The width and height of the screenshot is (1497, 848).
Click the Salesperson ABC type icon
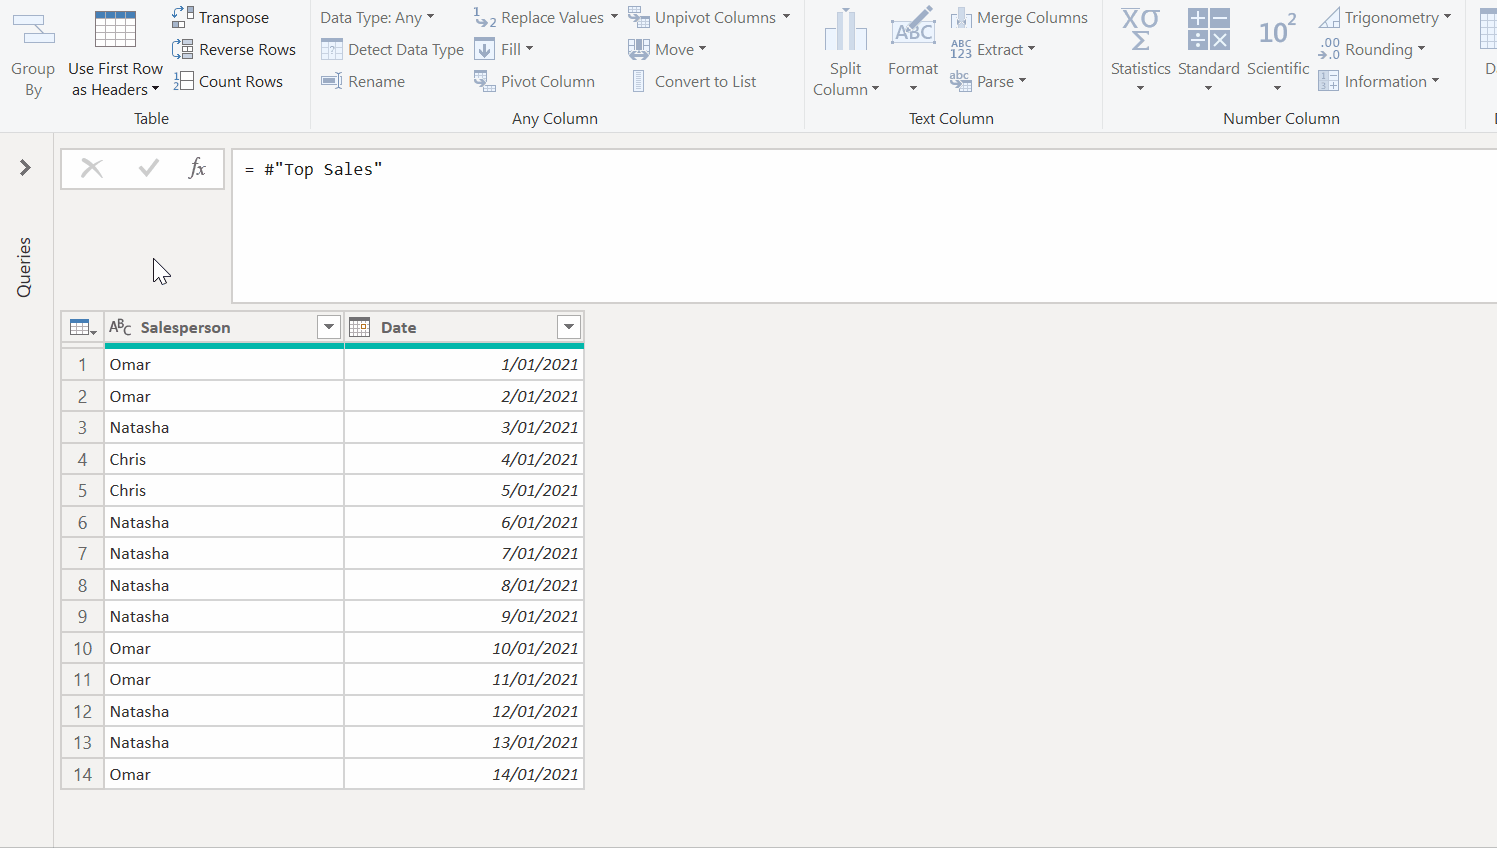click(x=120, y=327)
